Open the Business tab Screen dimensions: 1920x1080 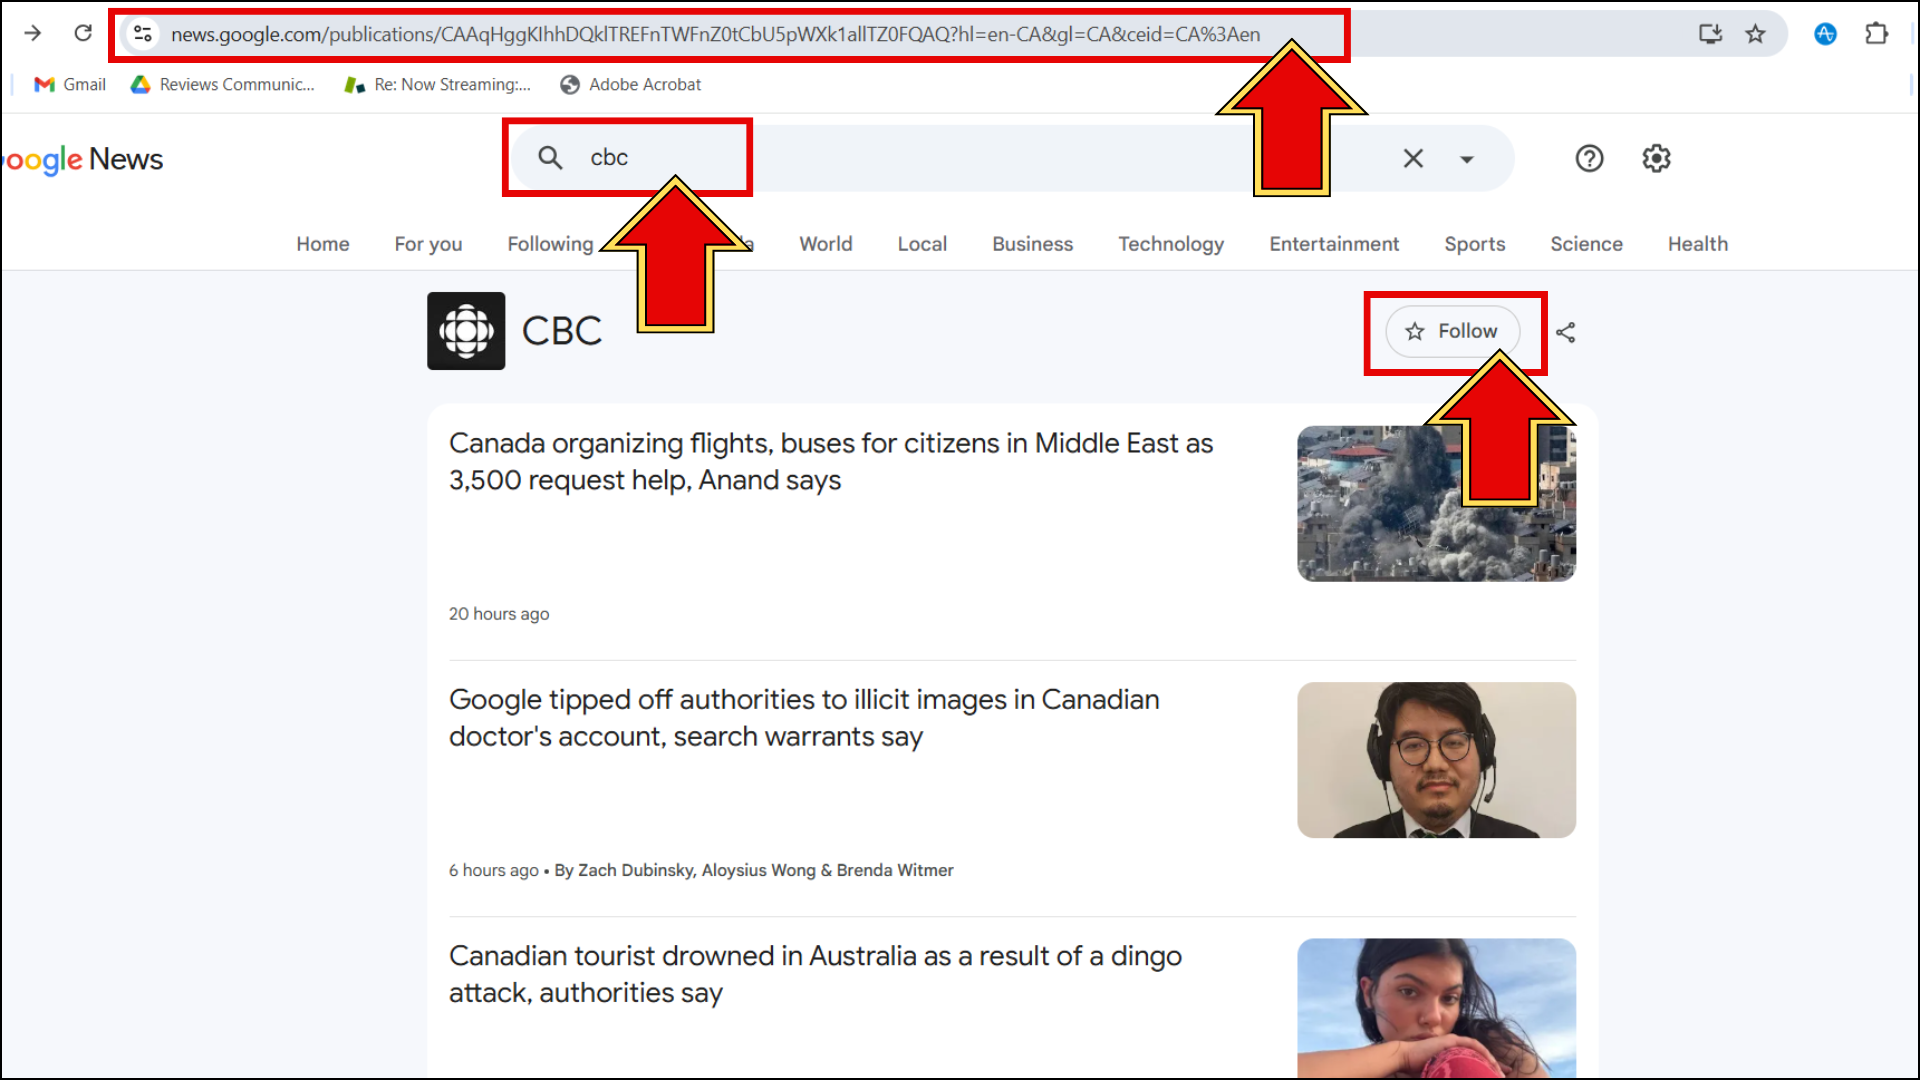click(x=1032, y=244)
